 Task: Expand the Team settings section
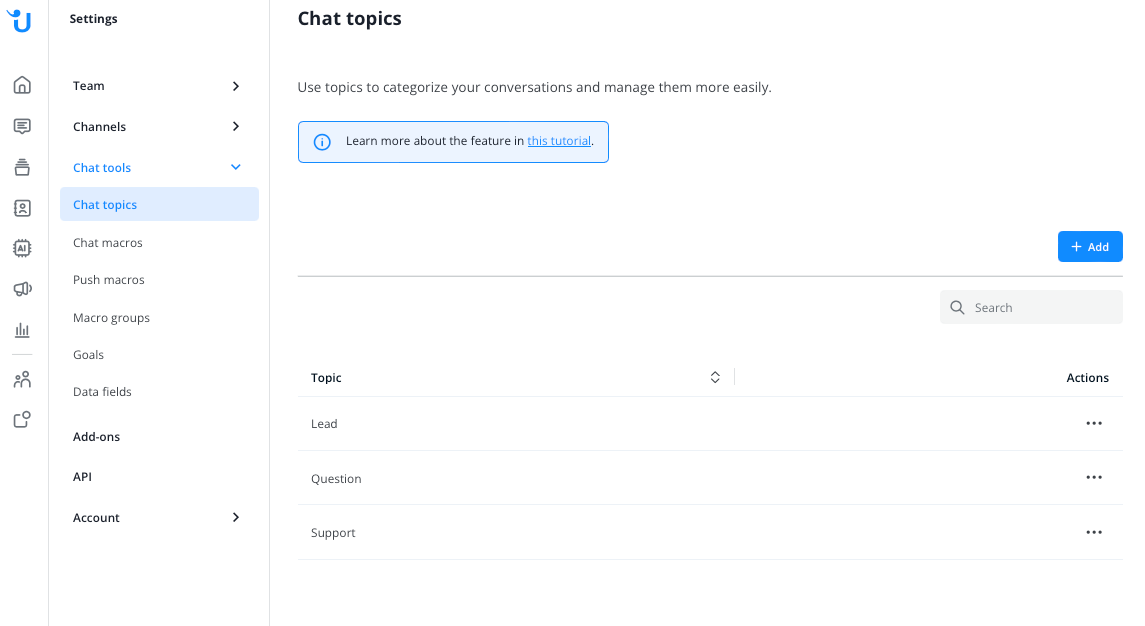(x=157, y=86)
